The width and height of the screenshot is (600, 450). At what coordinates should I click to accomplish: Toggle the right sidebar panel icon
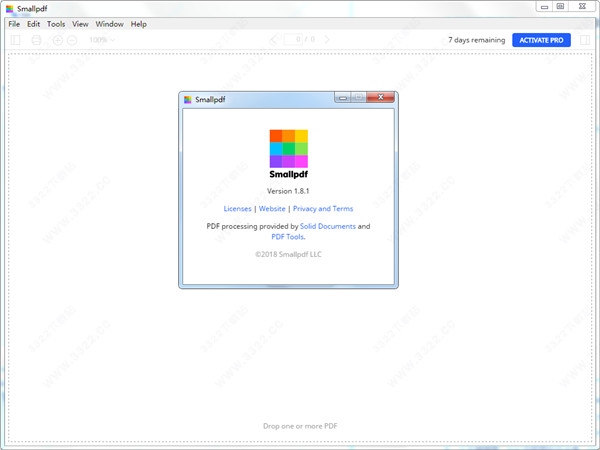(x=585, y=40)
